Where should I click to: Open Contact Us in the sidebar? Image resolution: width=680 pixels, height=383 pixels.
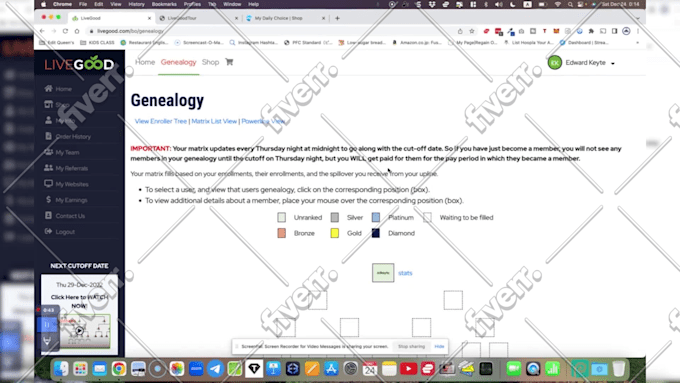(x=70, y=216)
